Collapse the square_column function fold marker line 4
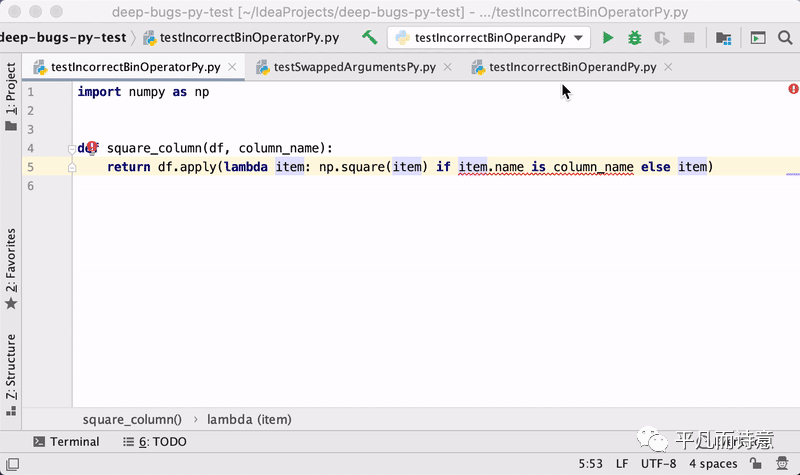 (72, 149)
